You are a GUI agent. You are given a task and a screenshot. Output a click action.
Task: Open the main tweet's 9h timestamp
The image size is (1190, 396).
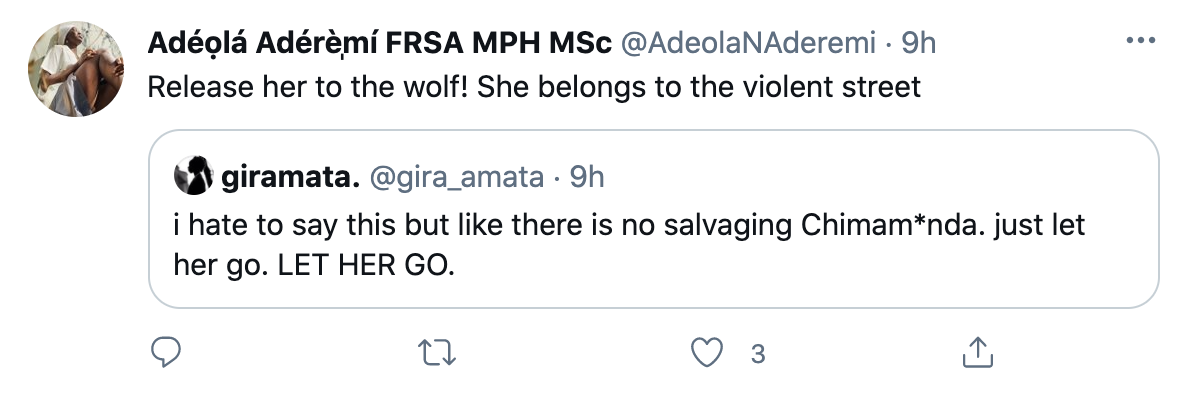[x=918, y=43]
